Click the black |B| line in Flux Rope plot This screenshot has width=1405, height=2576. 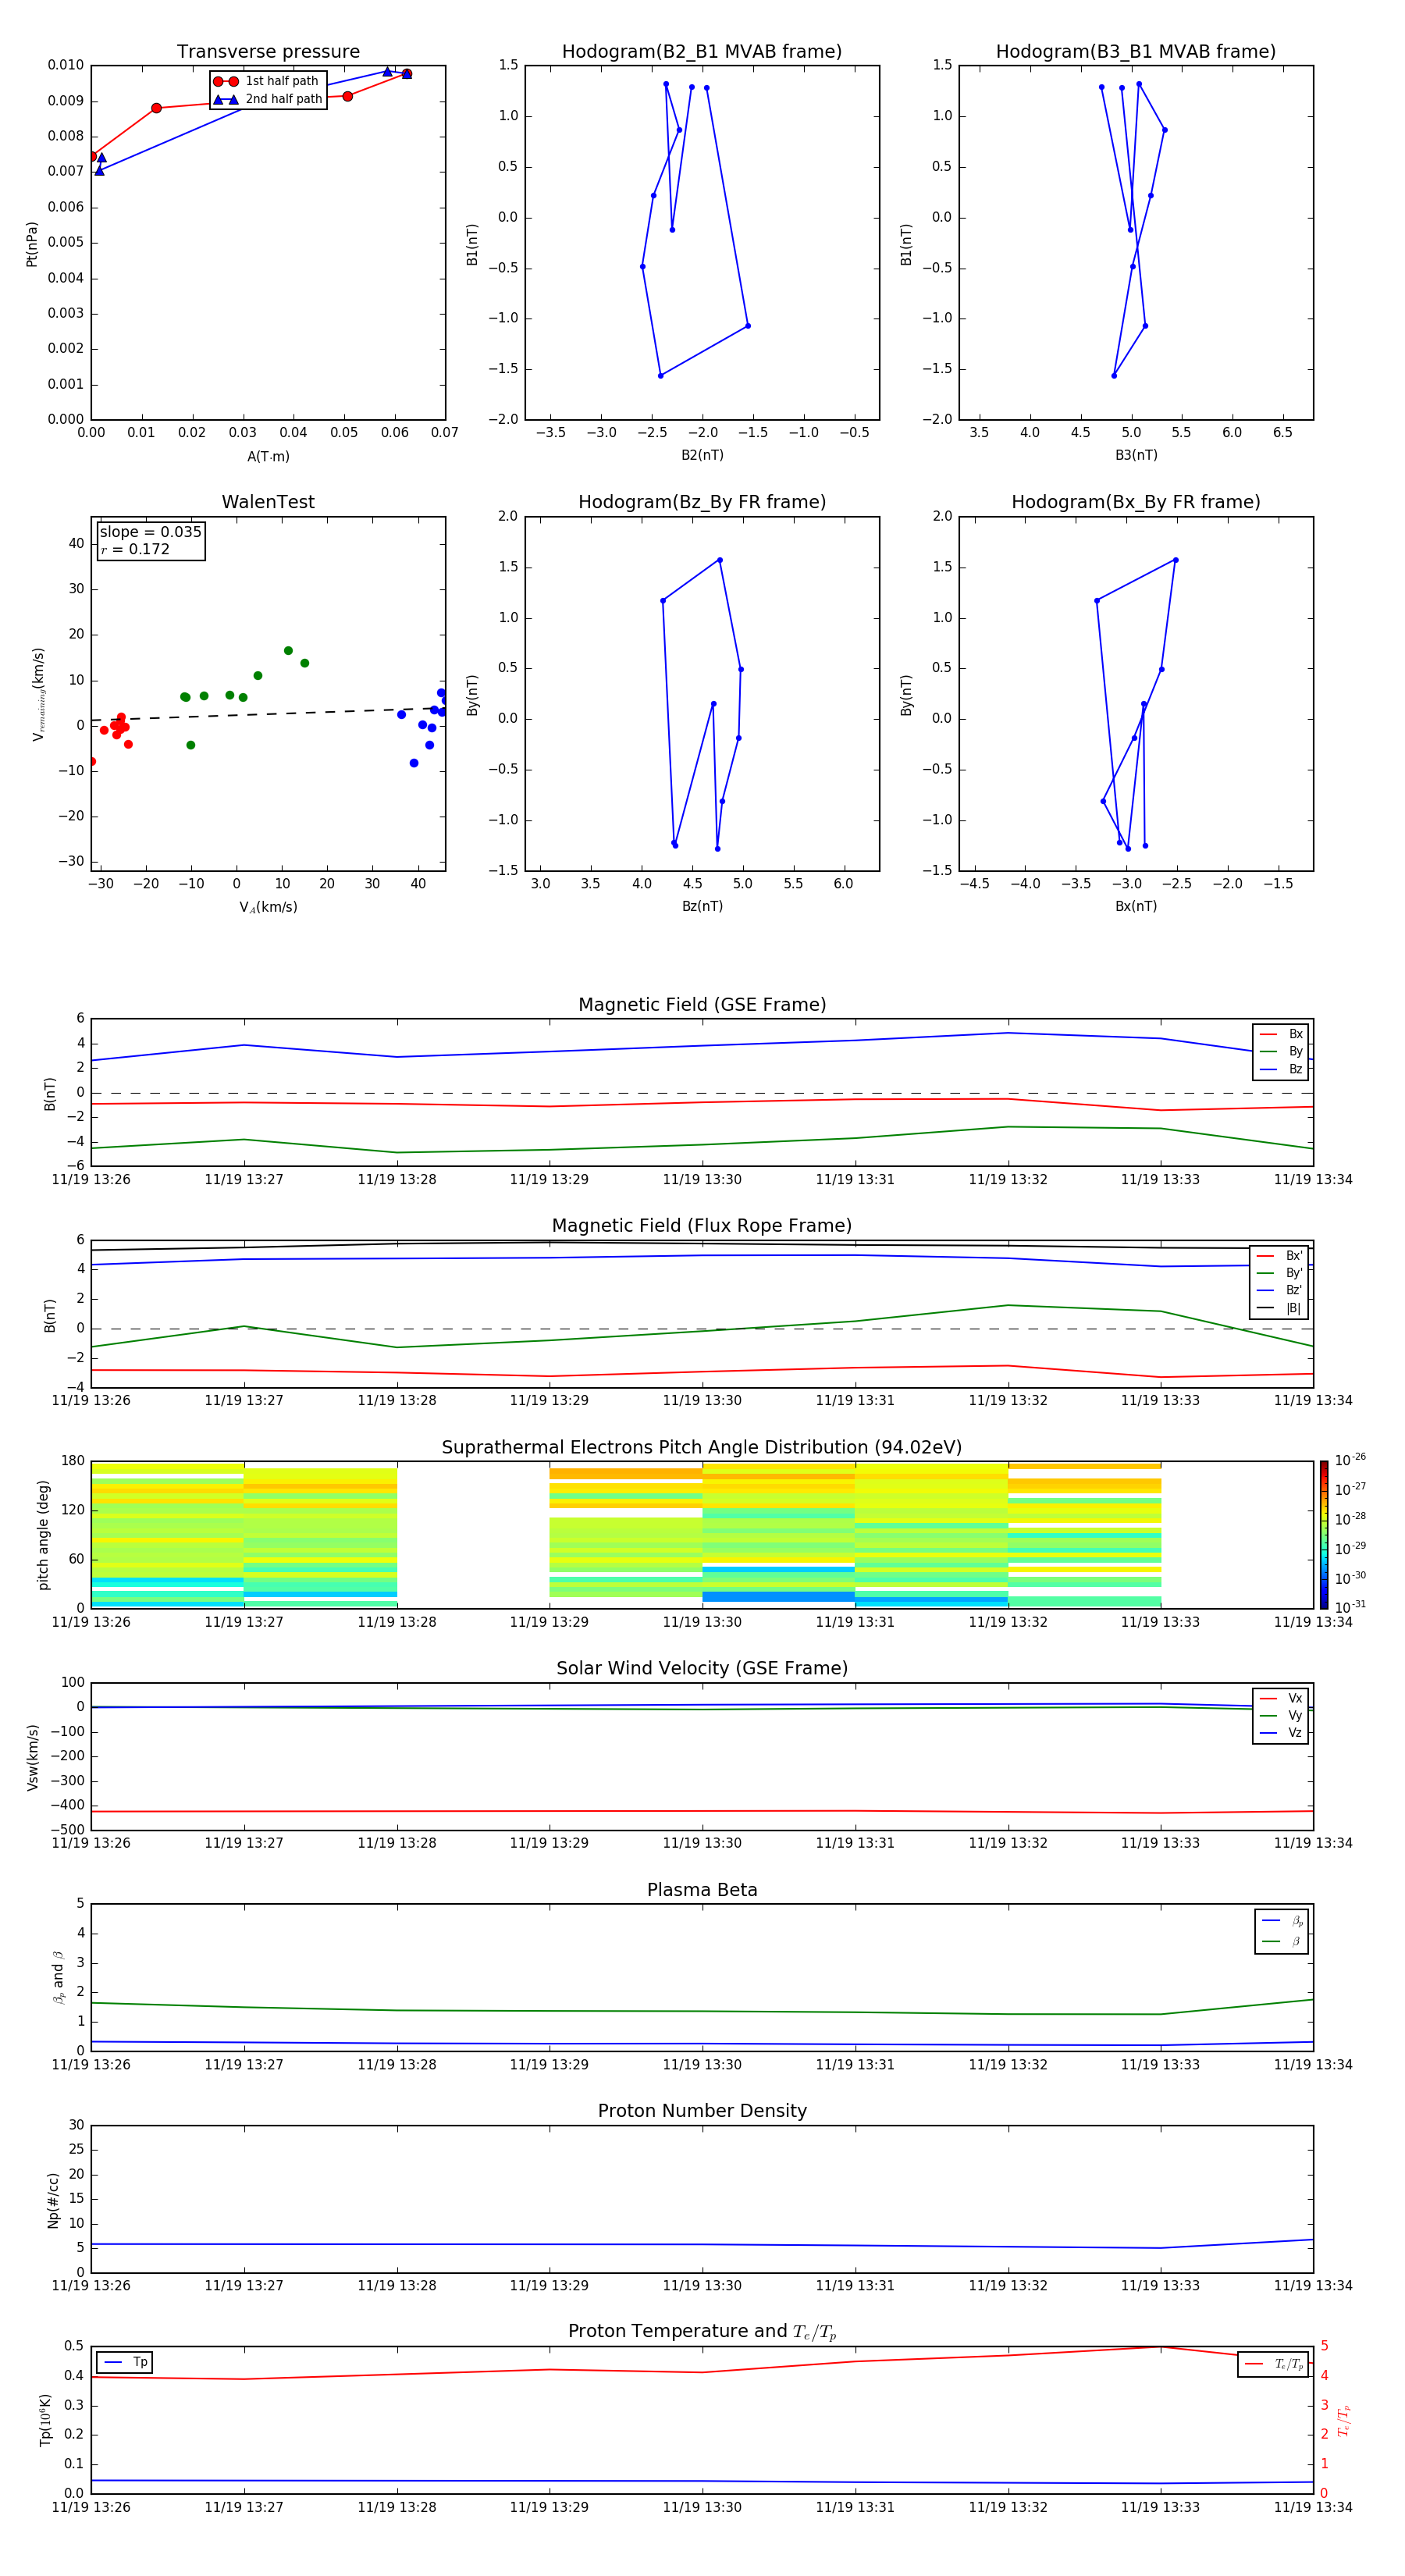702,1243
